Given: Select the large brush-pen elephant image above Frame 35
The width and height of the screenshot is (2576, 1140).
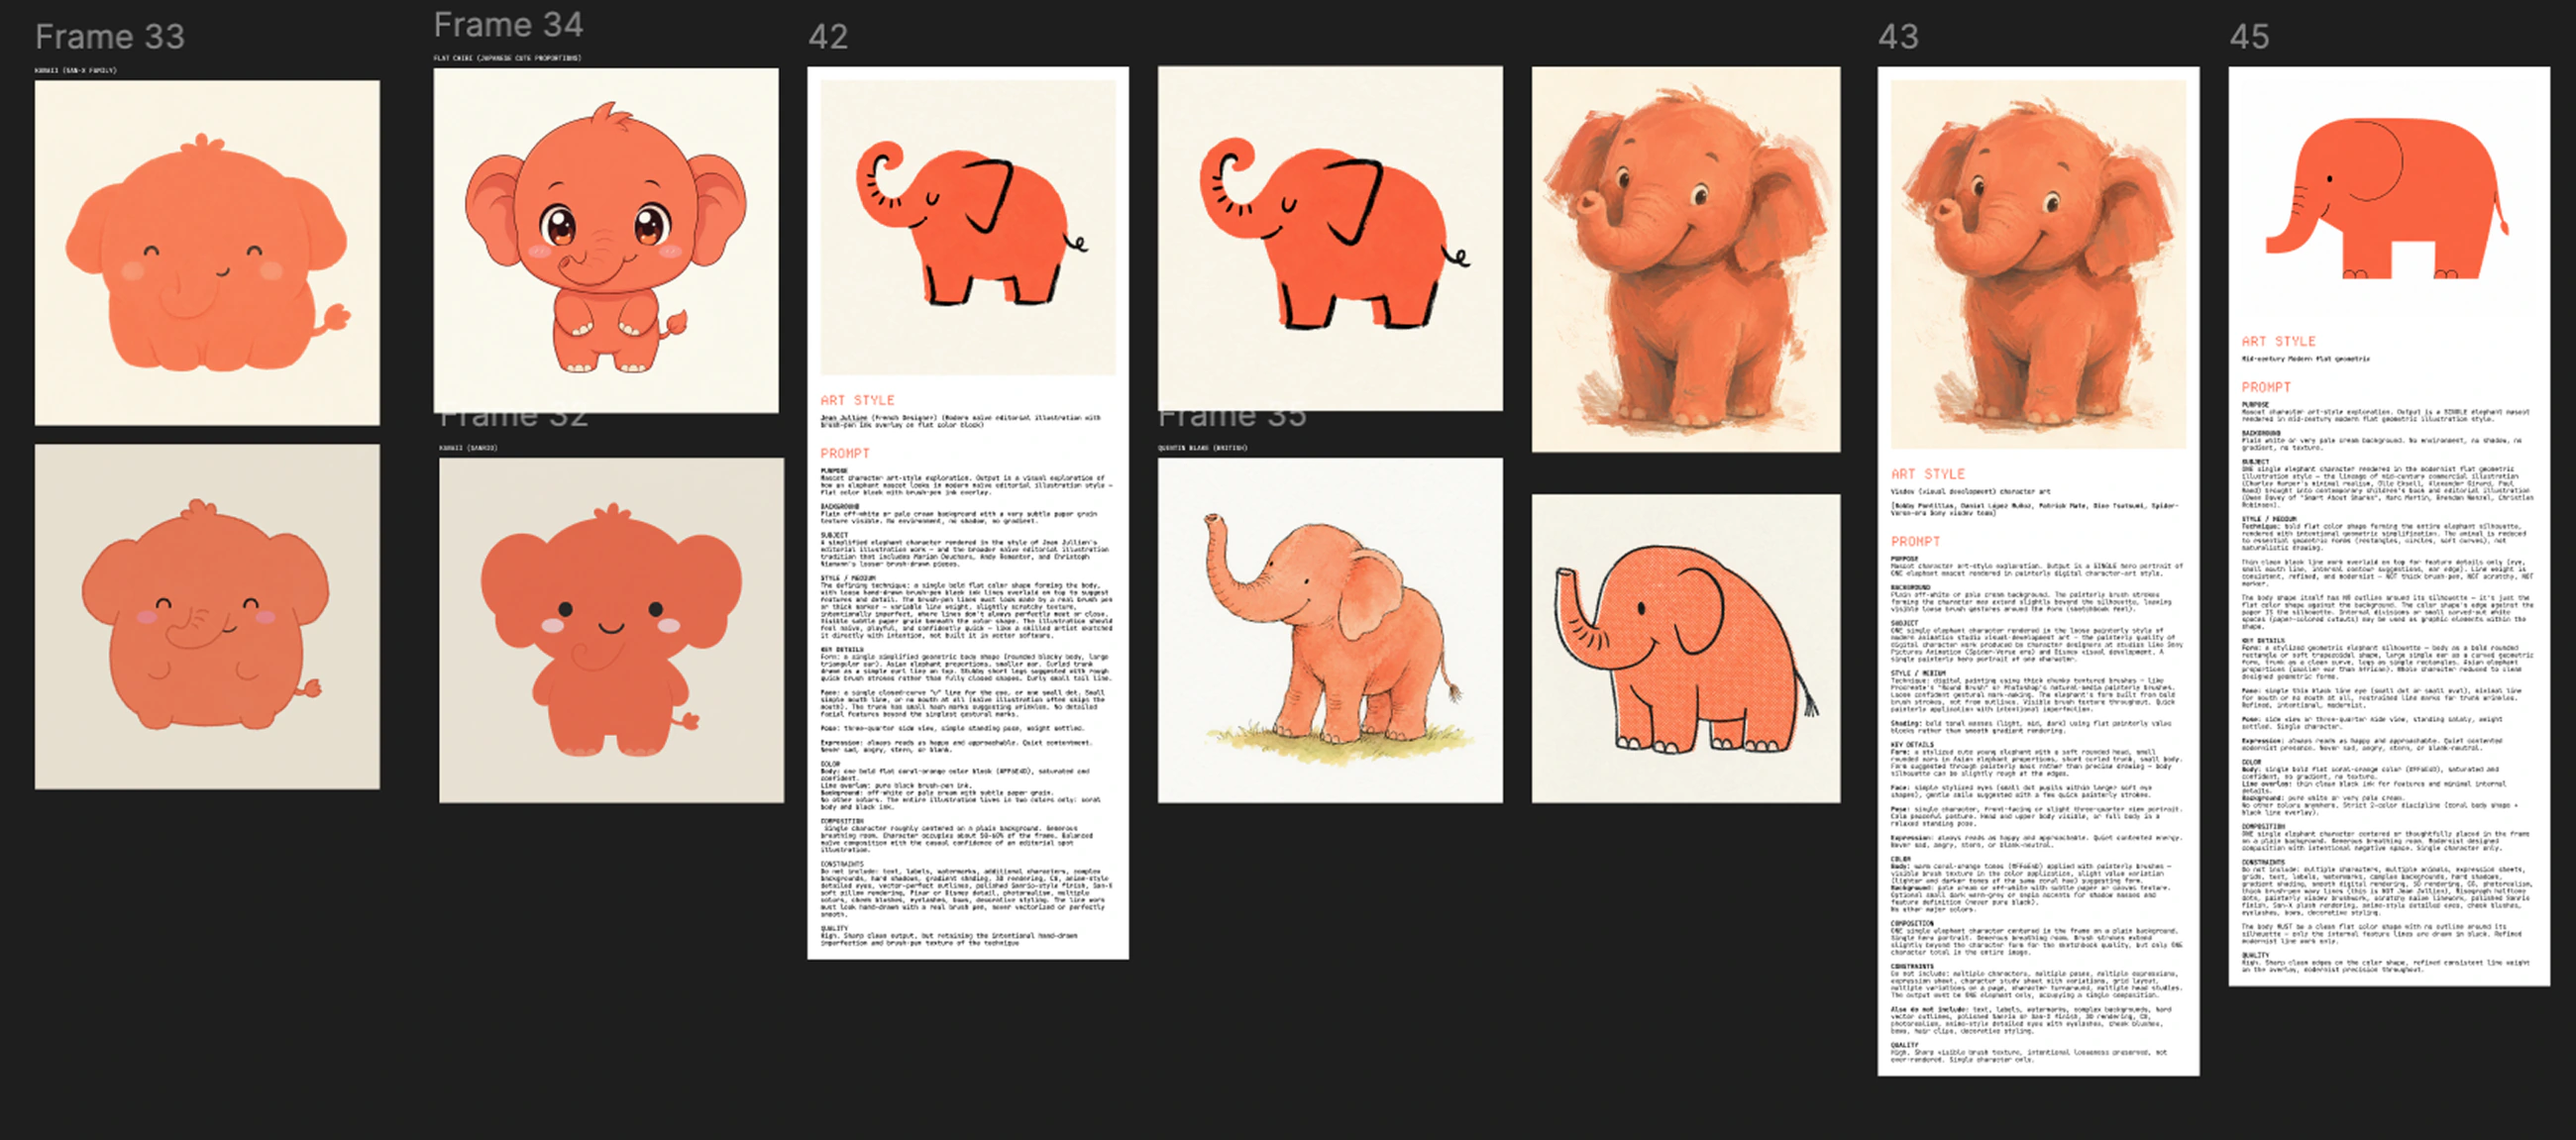Looking at the screenshot, I should pyautogui.click(x=1330, y=239).
